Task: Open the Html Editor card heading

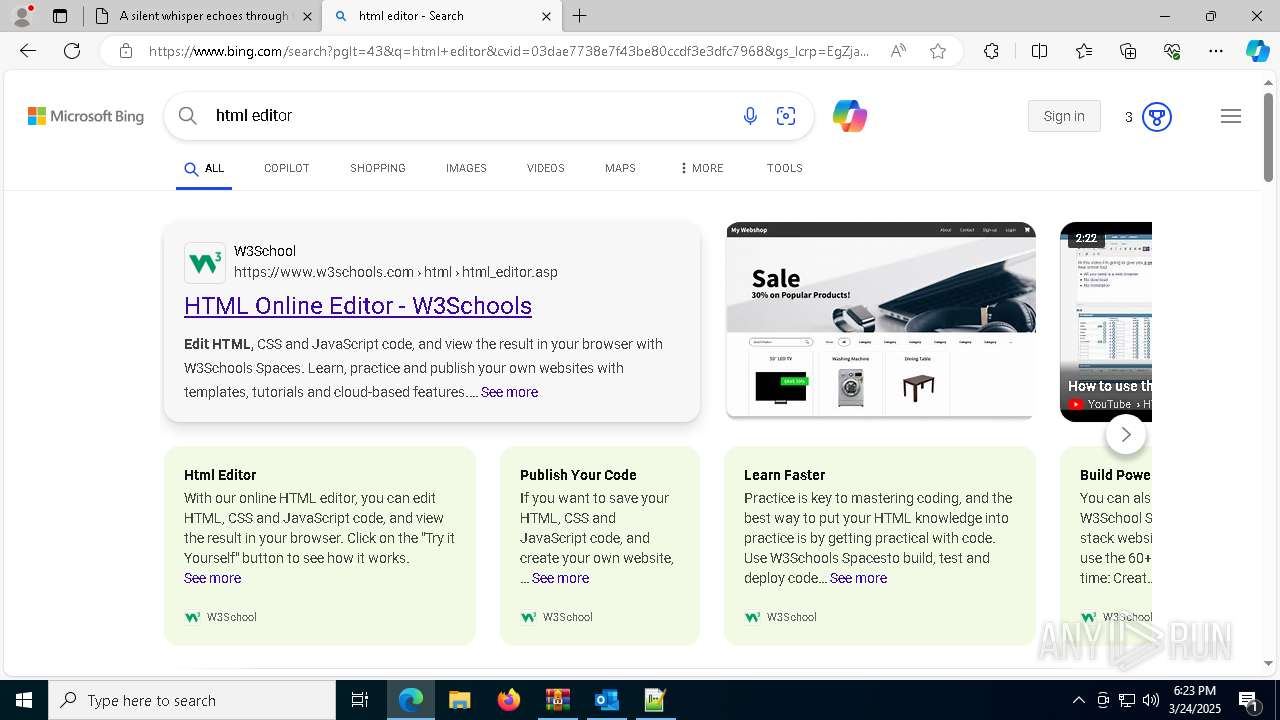Action: coord(220,475)
